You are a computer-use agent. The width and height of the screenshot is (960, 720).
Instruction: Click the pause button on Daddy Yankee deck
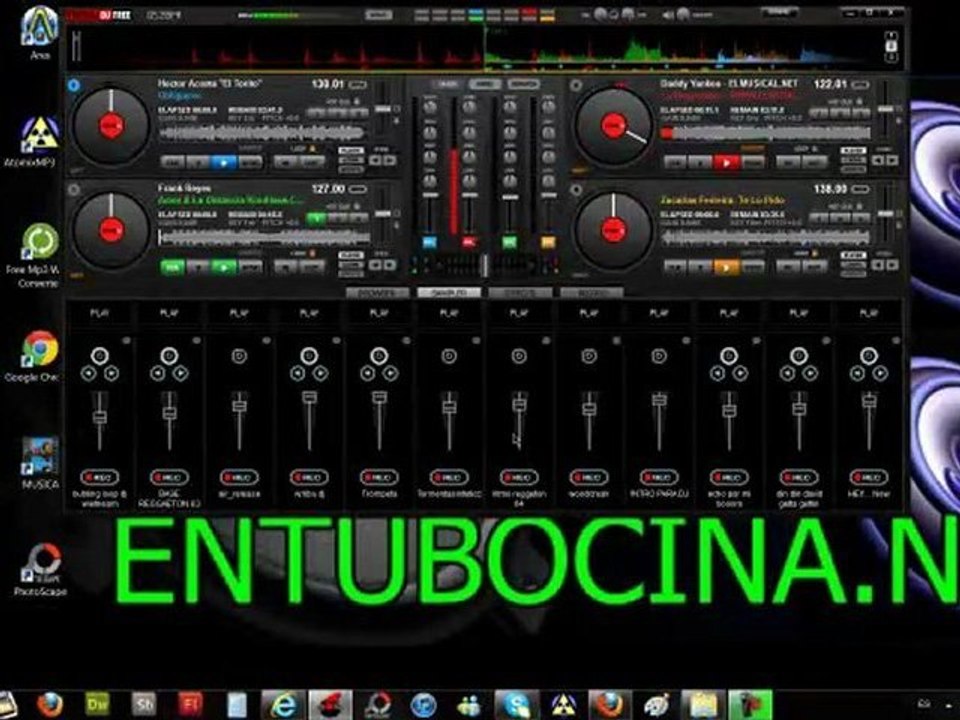pyautogui.click(x=700, y=163)
